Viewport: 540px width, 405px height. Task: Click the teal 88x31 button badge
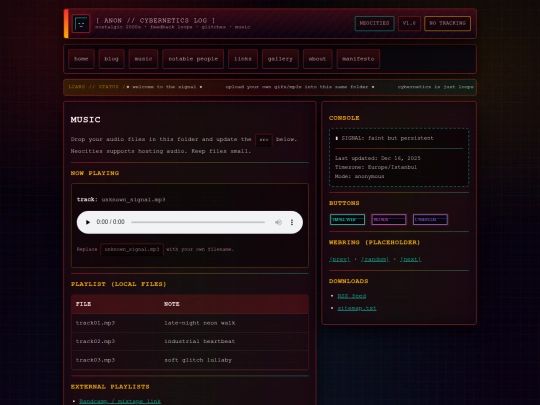[x=347, y=219]
